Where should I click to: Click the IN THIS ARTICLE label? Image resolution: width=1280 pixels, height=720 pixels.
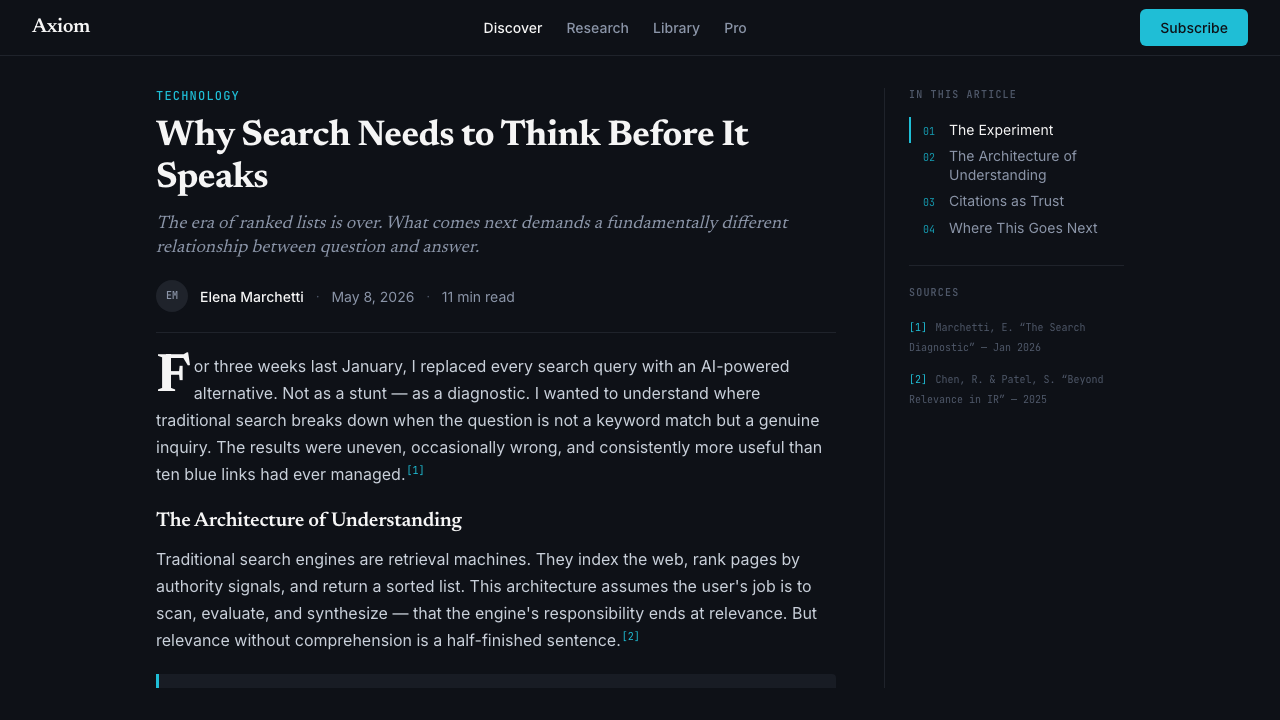click(963, 95)
